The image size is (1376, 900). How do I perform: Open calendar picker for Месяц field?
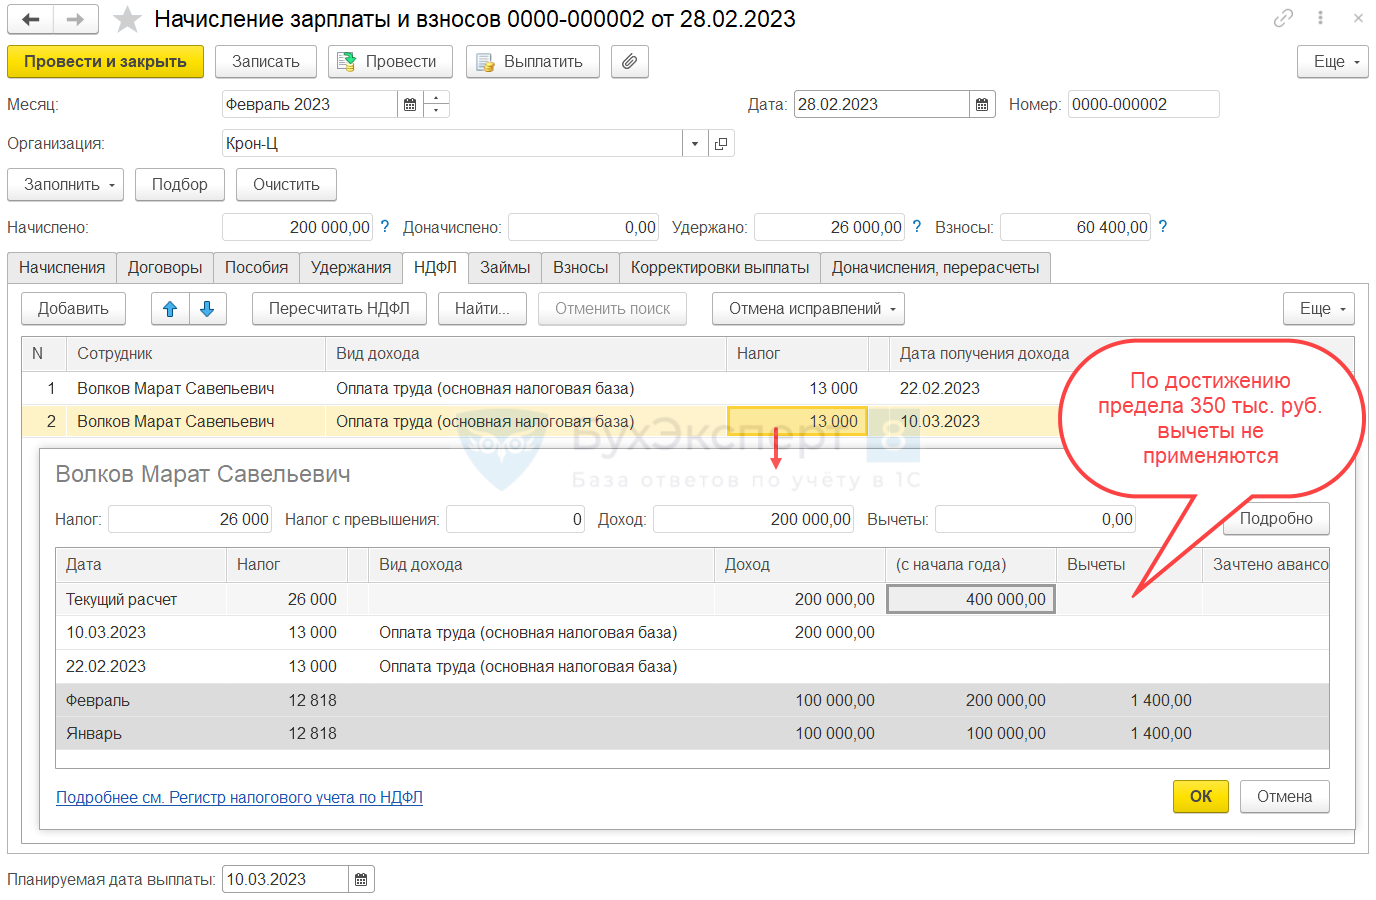pos(410,105)
